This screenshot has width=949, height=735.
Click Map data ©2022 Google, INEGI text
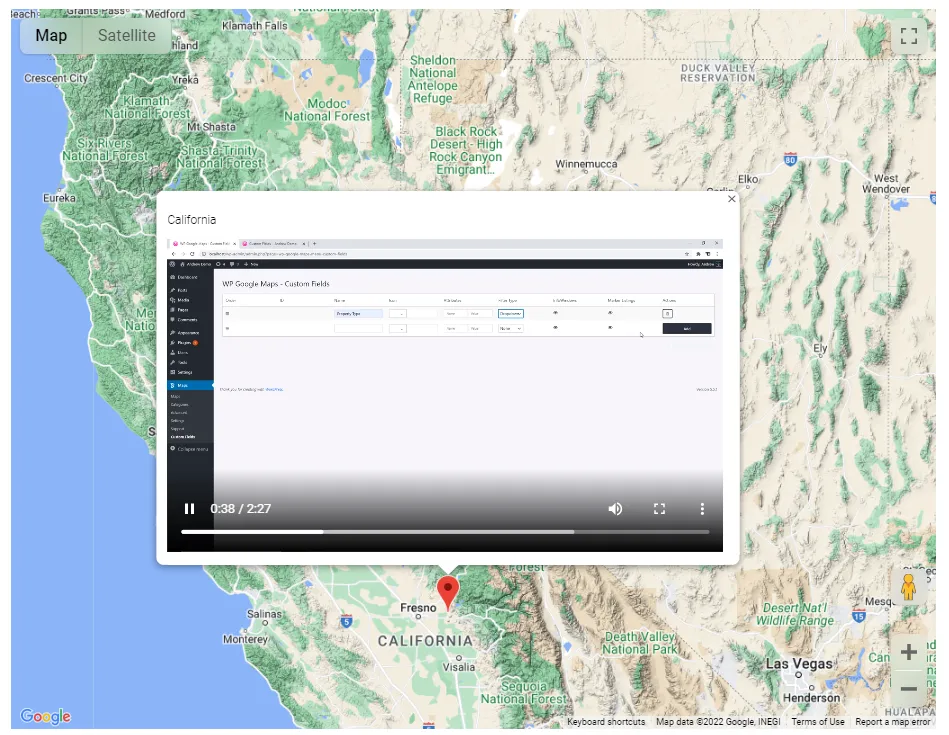[718, 722]
